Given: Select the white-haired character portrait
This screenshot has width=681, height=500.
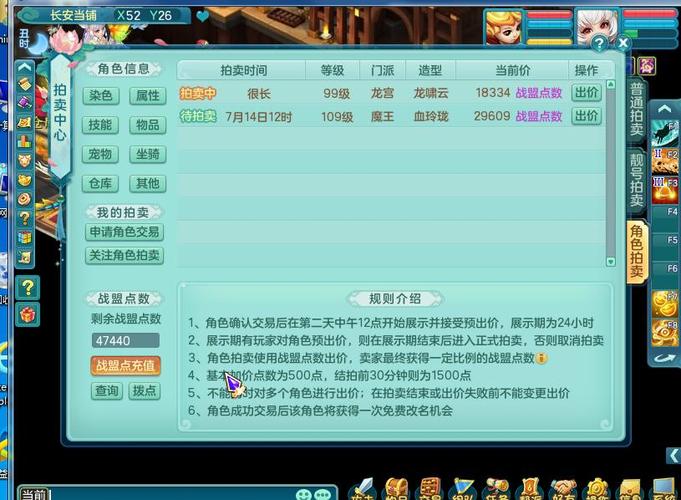Looking at the screenshot, I should coord(597,26).
